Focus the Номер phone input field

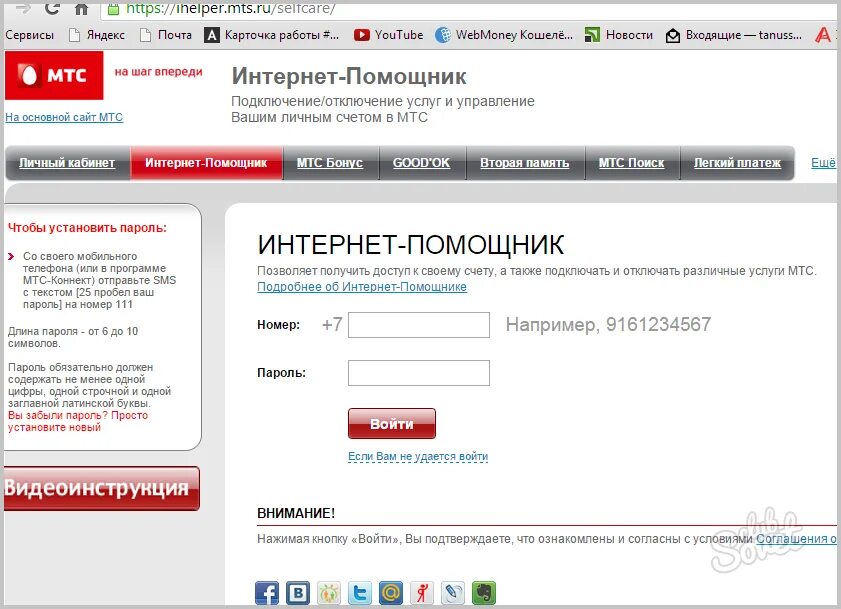tap(418, 325)
